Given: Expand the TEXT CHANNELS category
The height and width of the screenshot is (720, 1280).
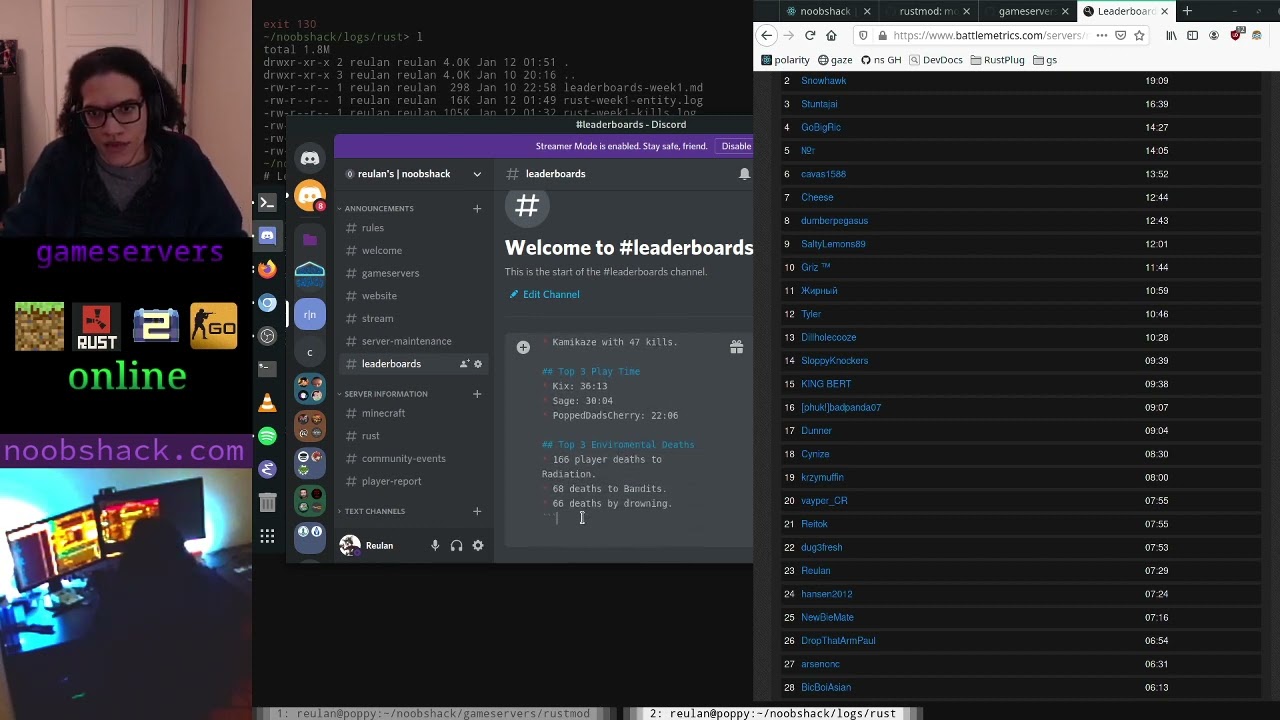Looking at the screenshot, I should tap(370, 511).
